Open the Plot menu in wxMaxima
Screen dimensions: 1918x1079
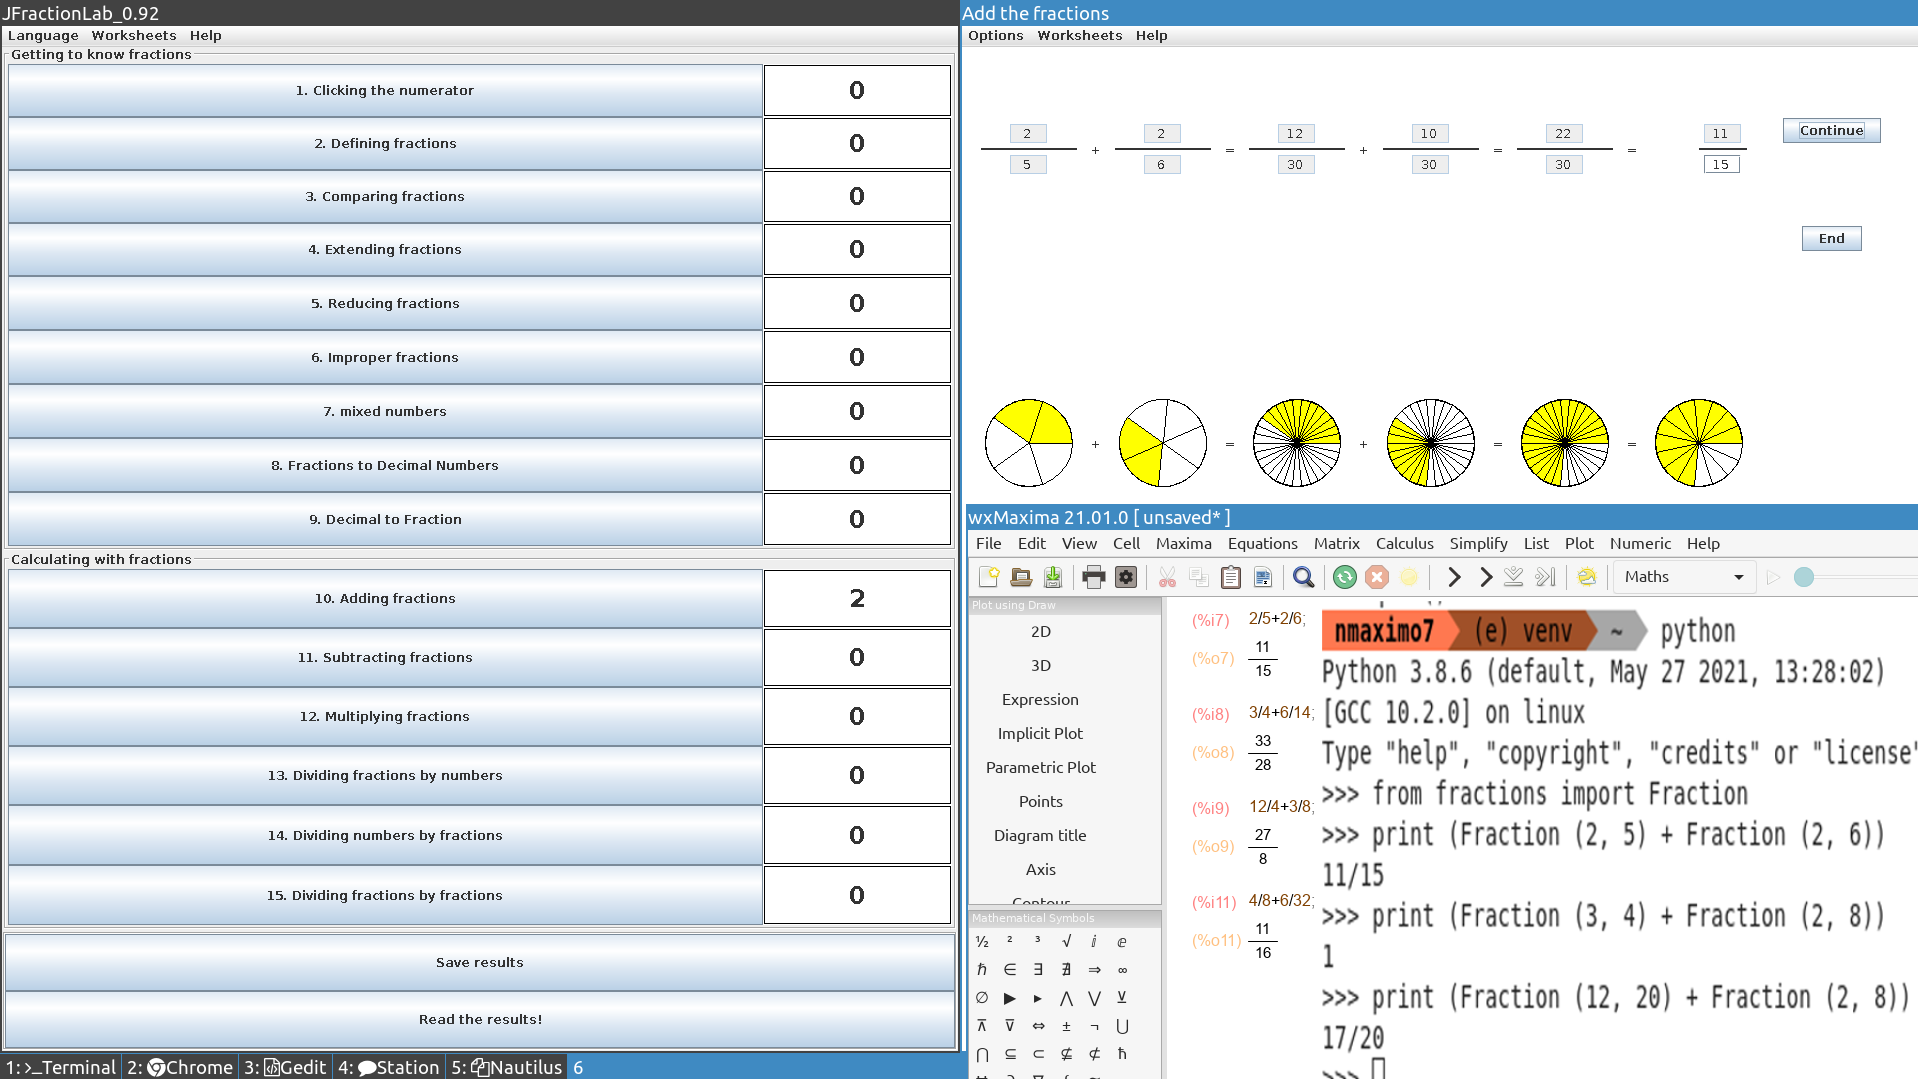coord(1579,543)
